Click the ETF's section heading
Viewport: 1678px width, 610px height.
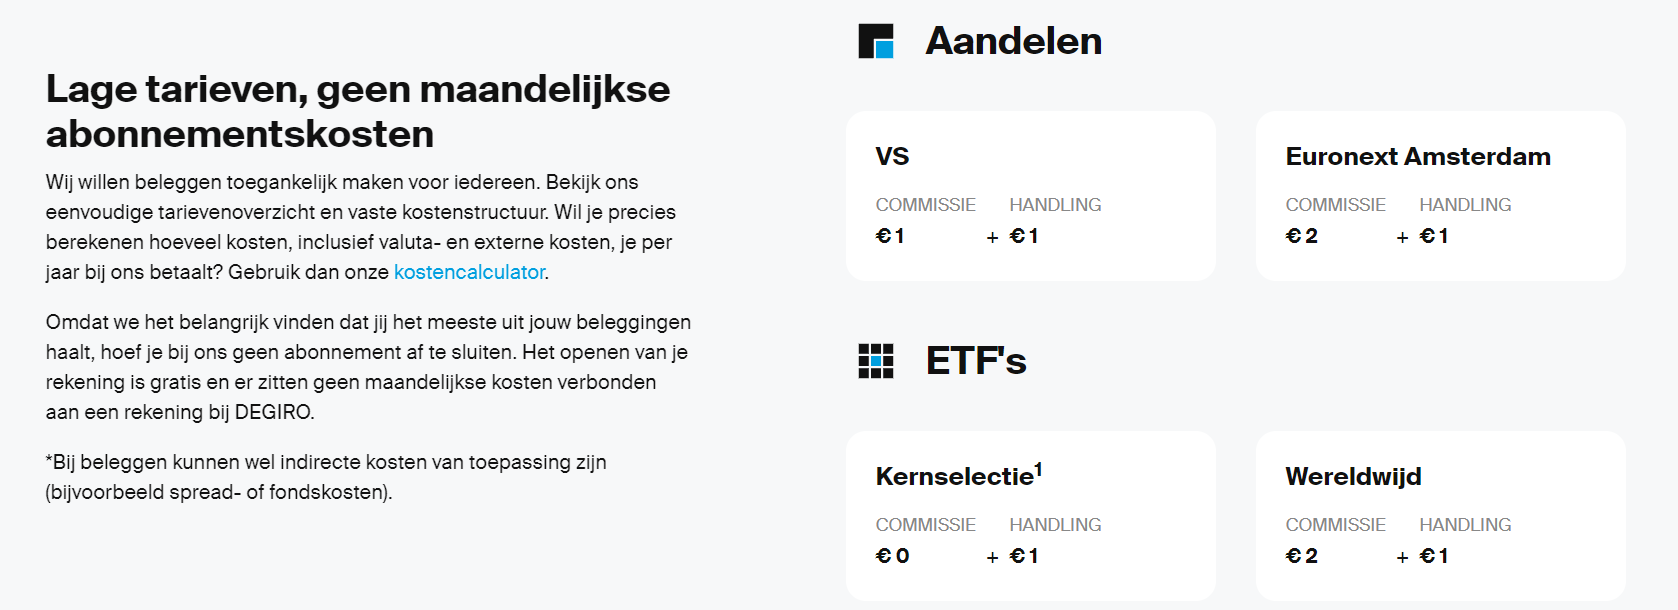tap(975, 361)
